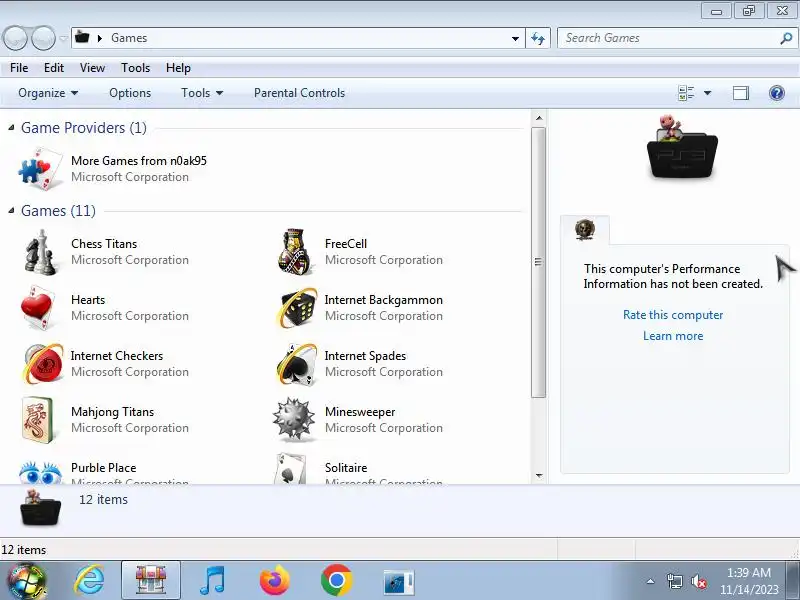
Task: Toggle the preview pane icon
Action: [741, 93]
